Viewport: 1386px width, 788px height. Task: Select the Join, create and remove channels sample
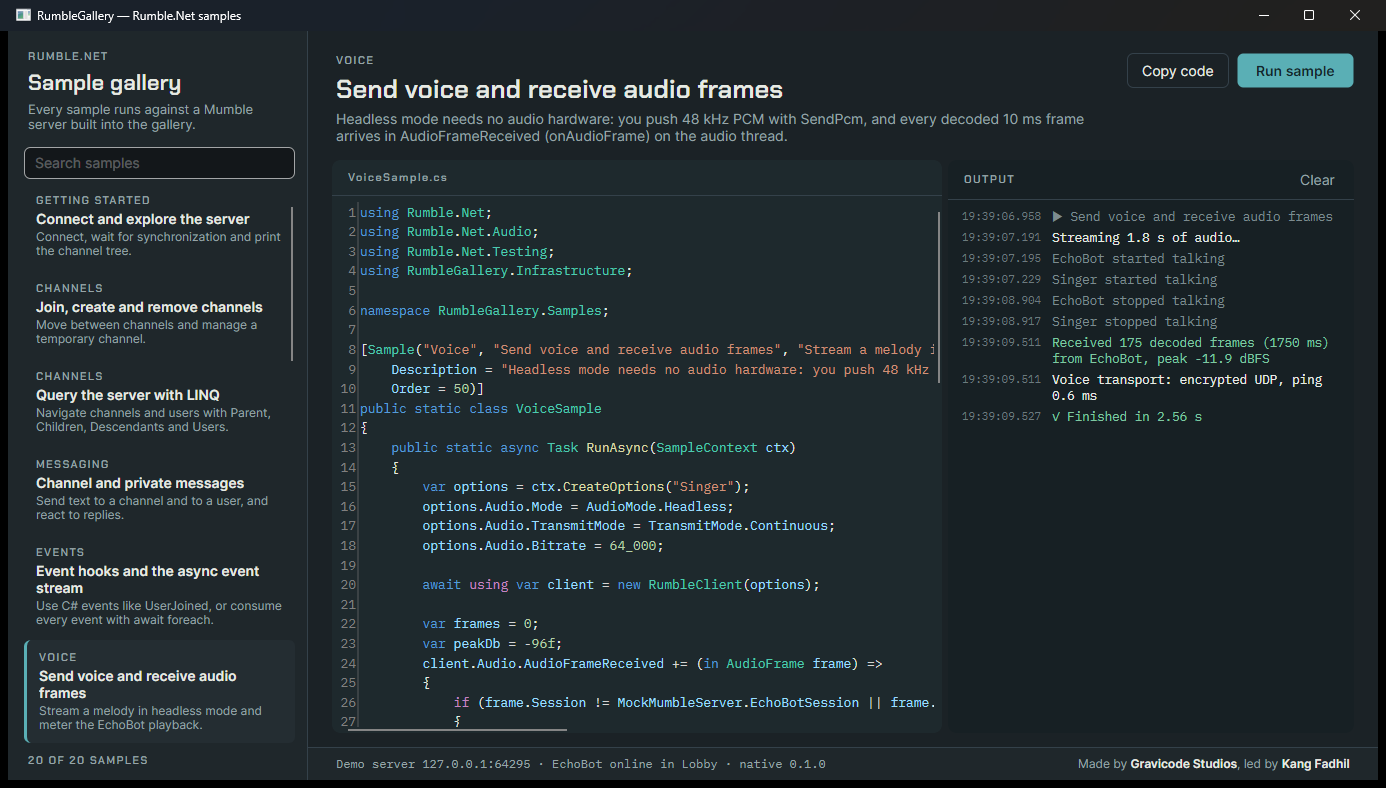[159, 313]
